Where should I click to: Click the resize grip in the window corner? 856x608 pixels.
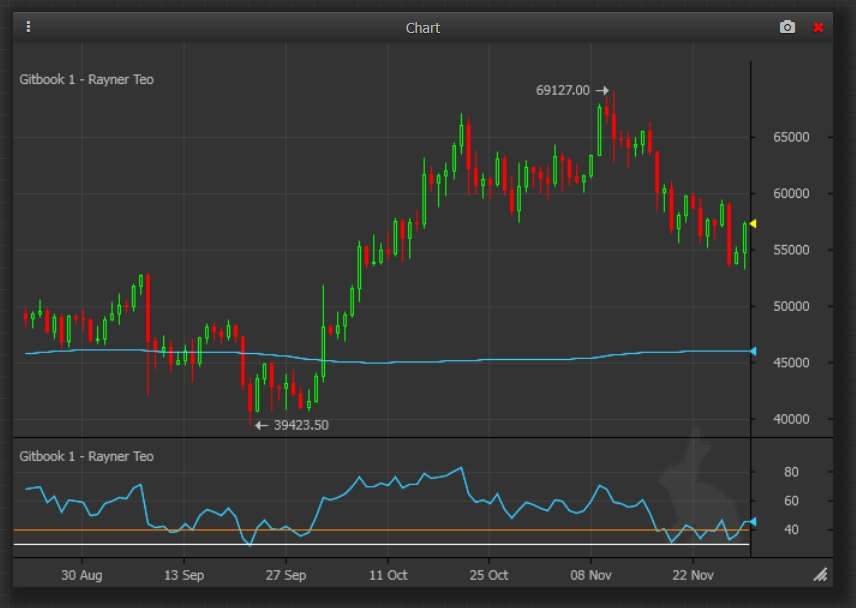point(820,574)
